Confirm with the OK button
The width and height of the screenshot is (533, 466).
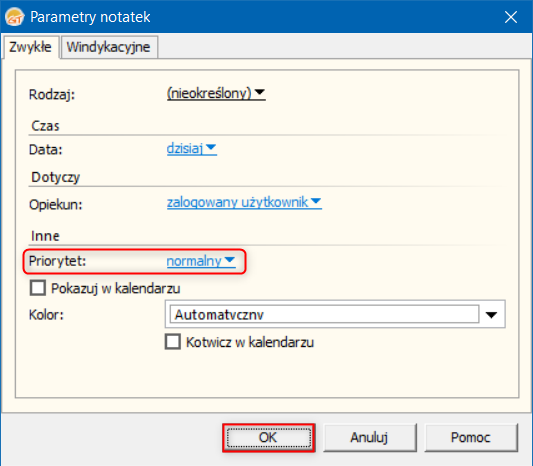coord(269,437)
